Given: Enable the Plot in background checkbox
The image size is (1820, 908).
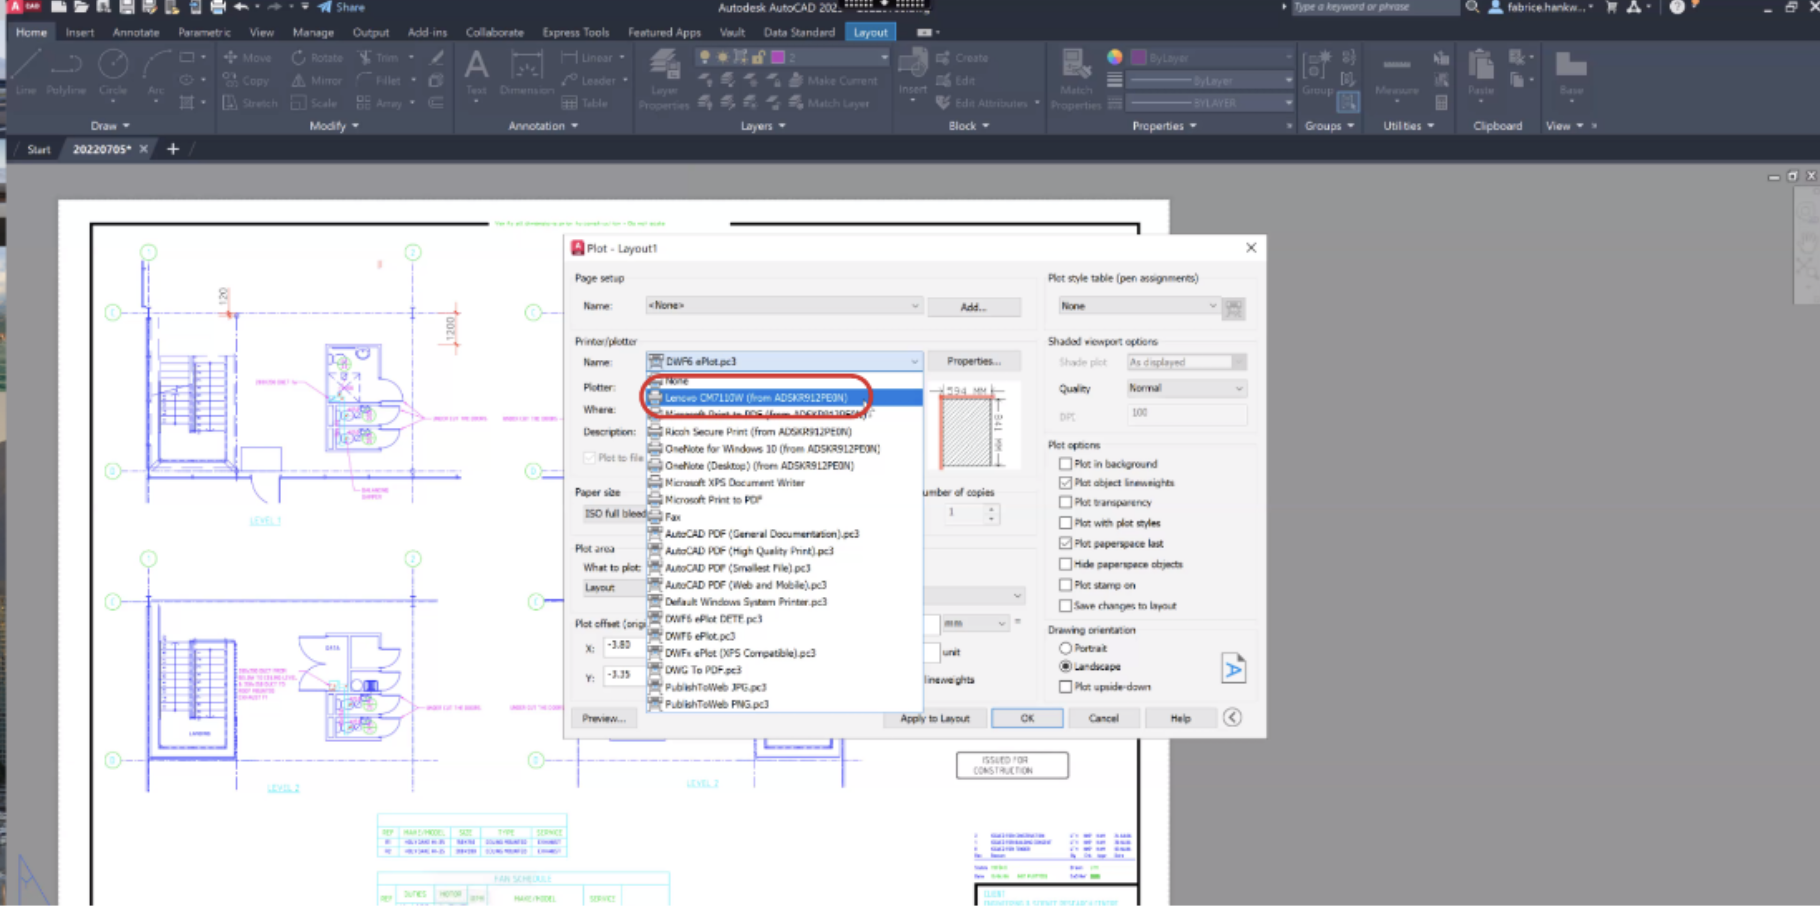Looking at the screenshot, I should pyautogui.click(x=1065, y=464).
